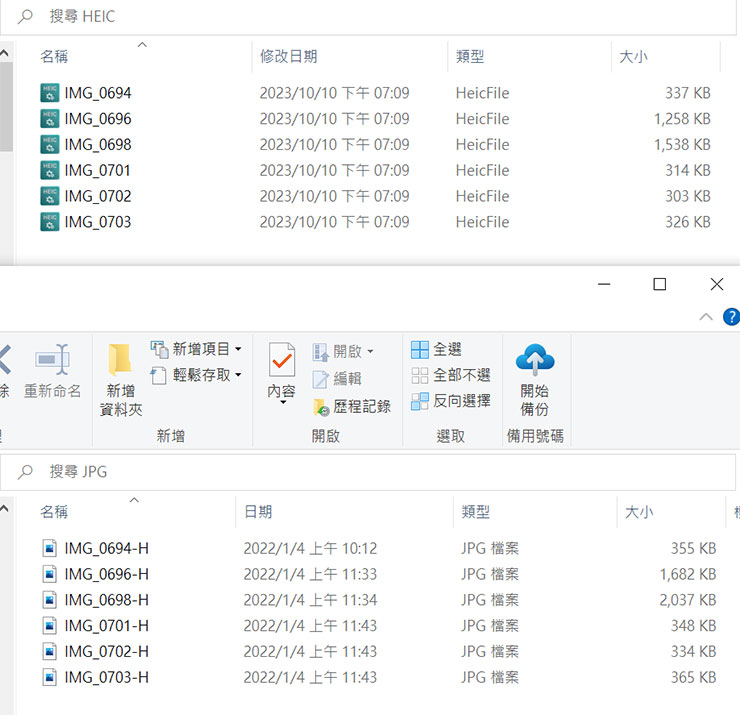Expand the 新增項目 dropdown
The height and width of the screenshot is (715, 740).
(x=238, y=349)
